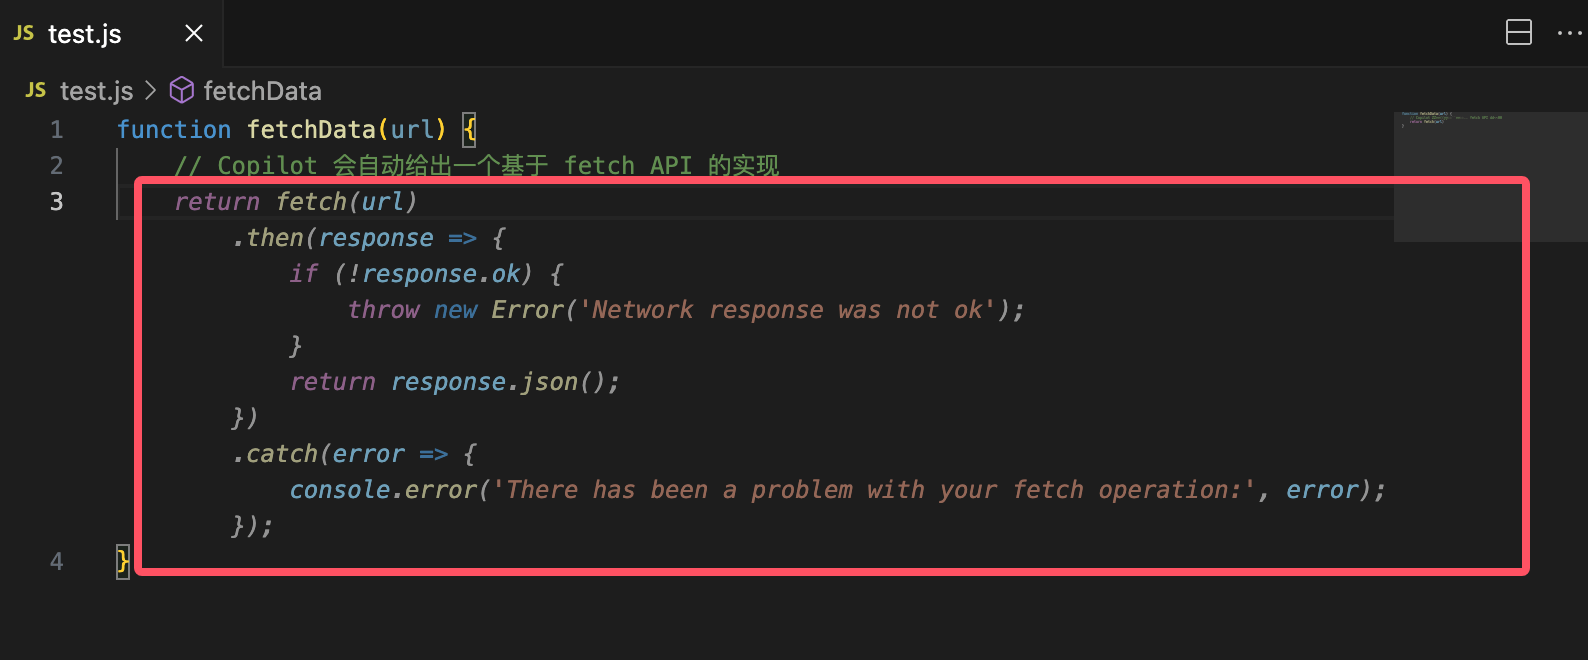
Task: Click the breadcrumb chevron between test.js and fetchData
Action: click(150, 90)
